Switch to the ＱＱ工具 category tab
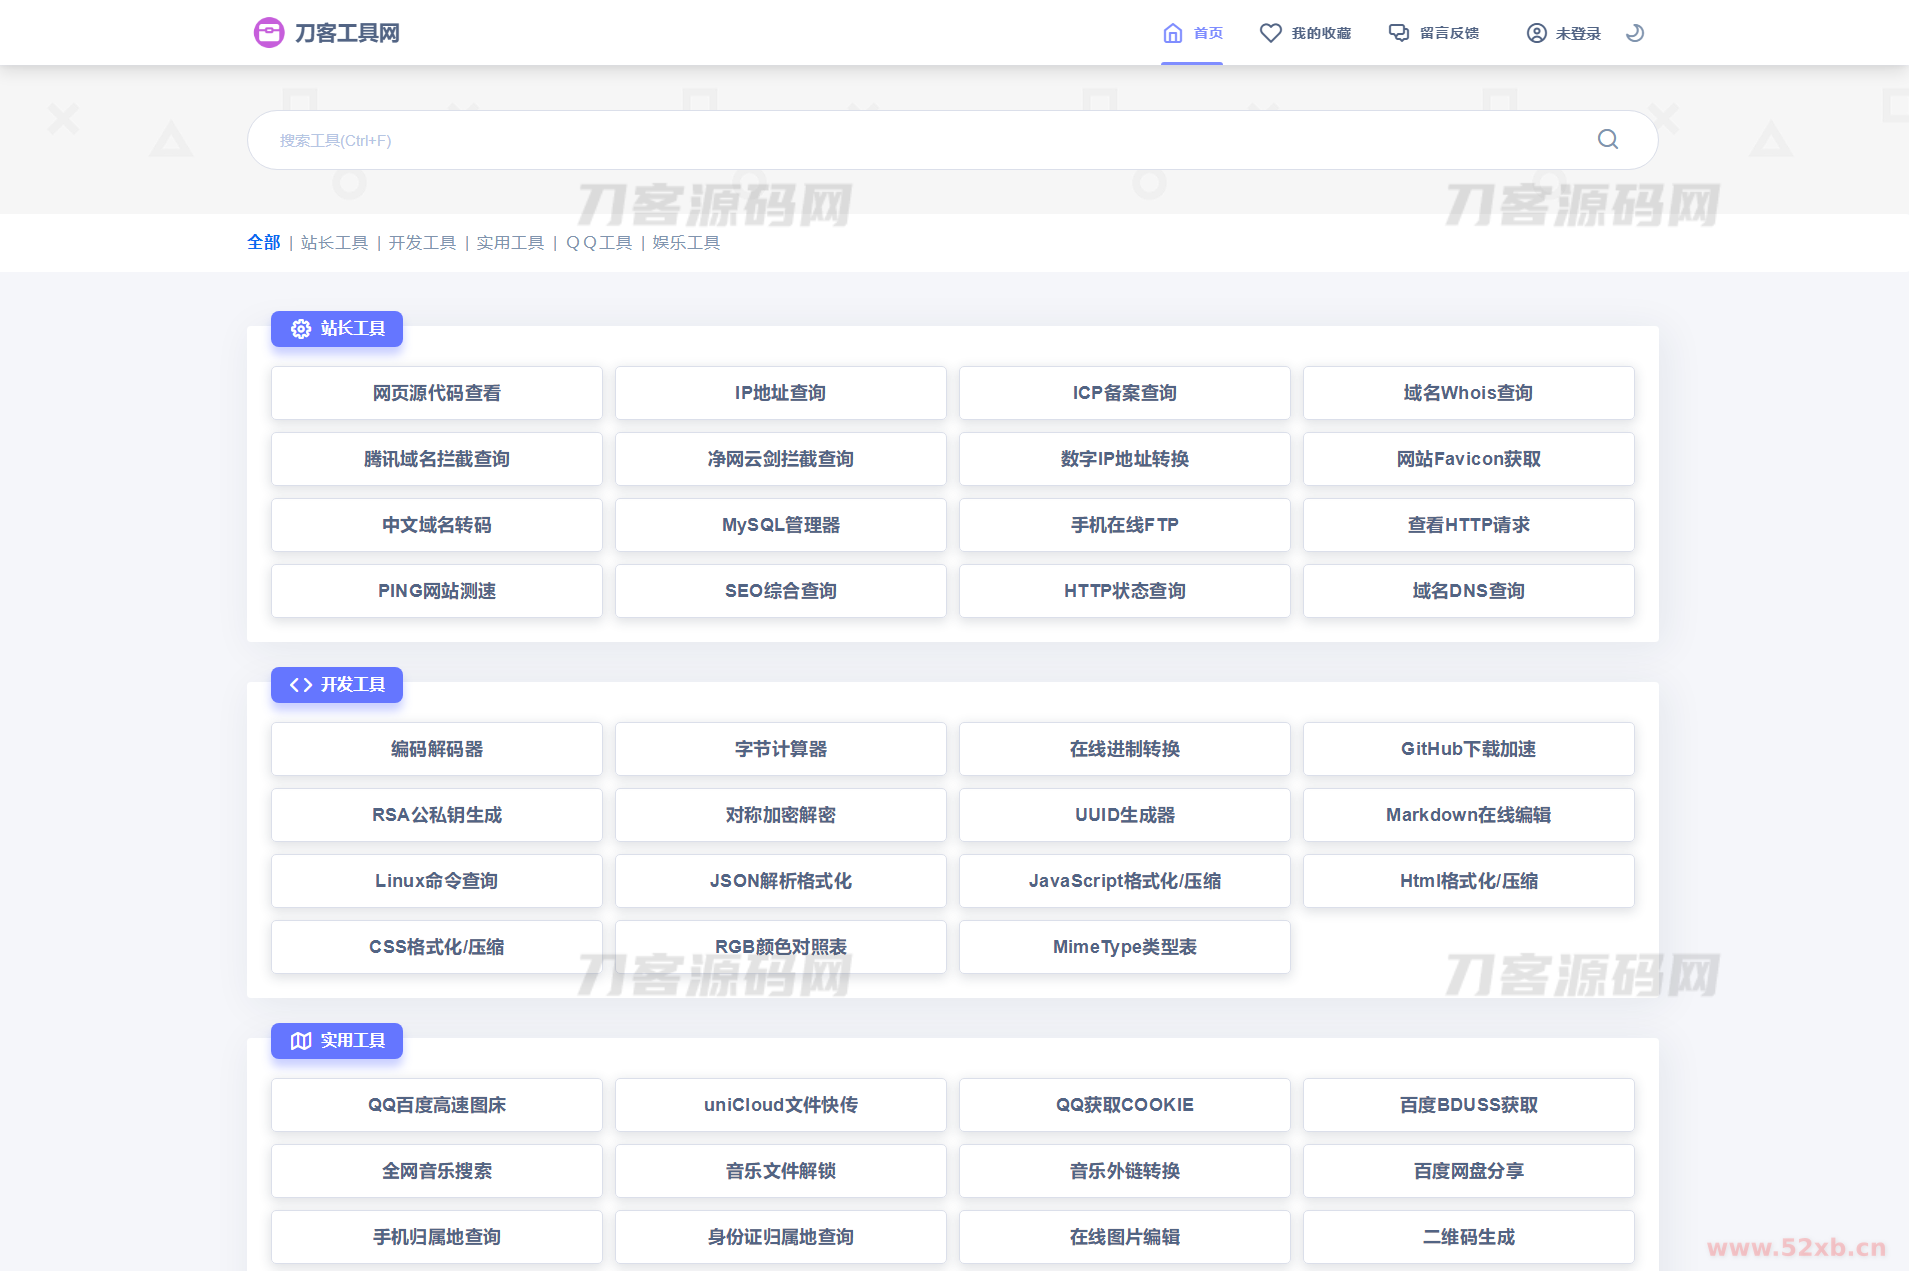The height and width of the screenshot is (1271, 1909). coord(598,242)
